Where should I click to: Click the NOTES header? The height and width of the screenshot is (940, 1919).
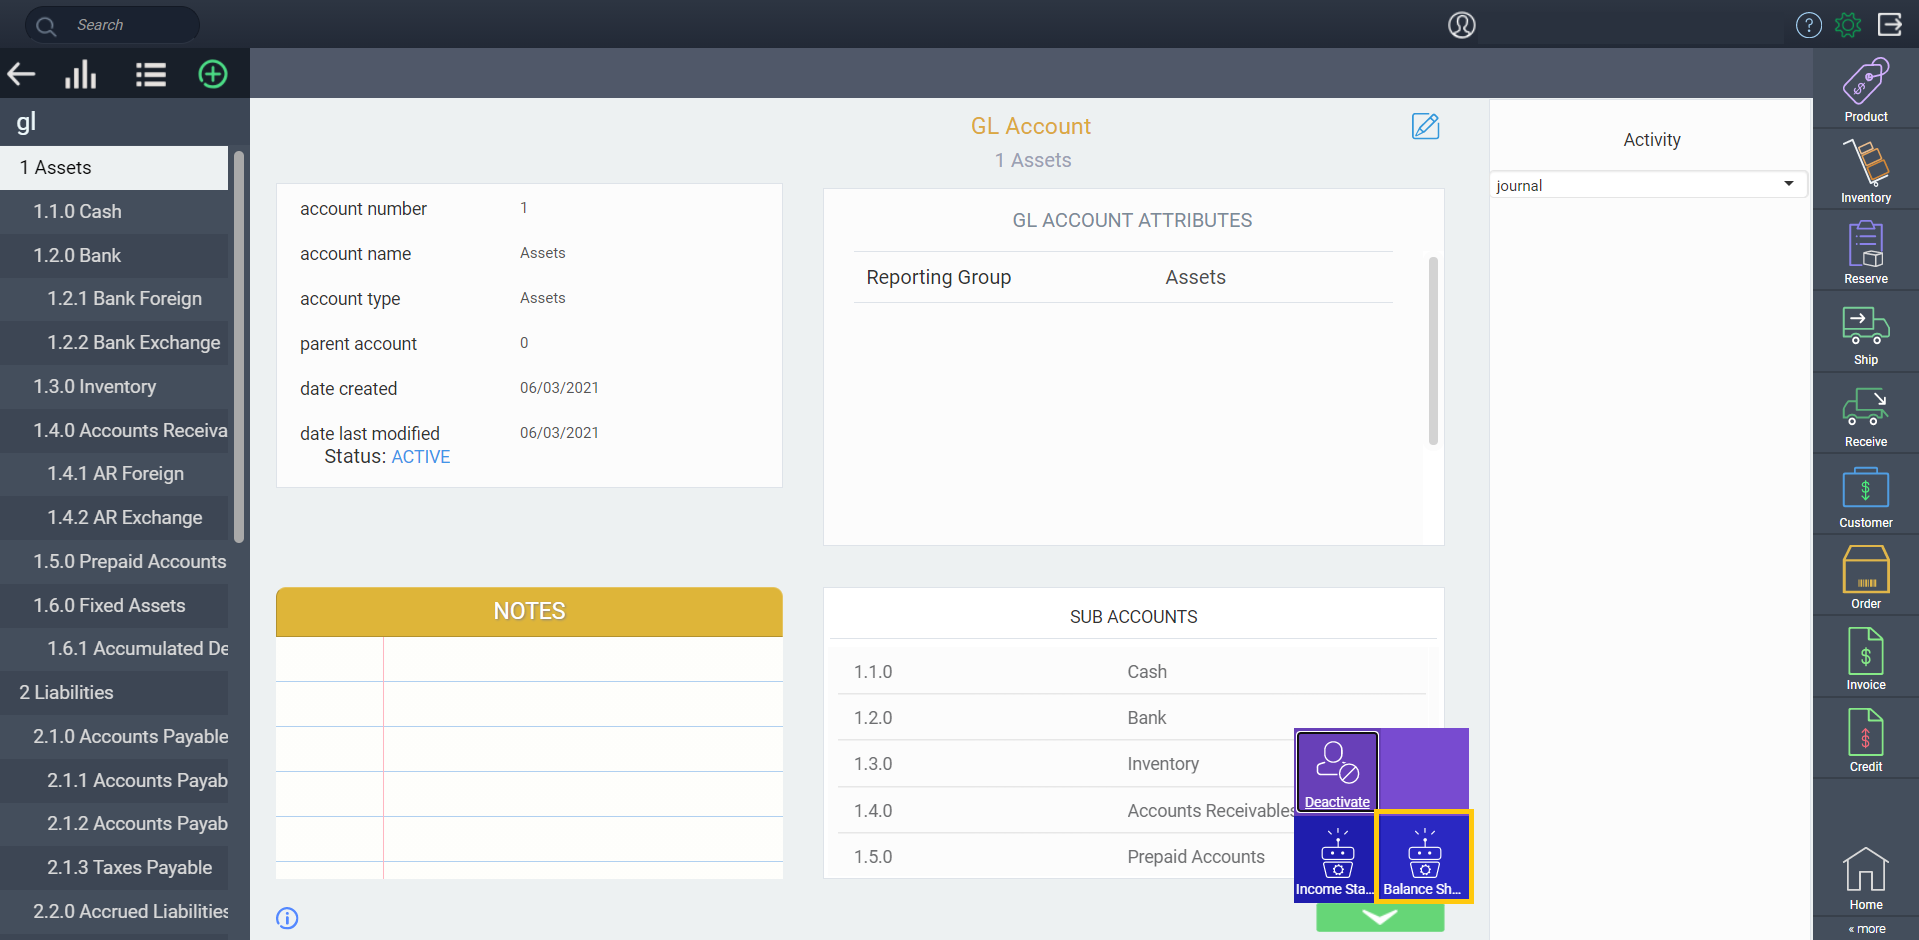(529, 611)
